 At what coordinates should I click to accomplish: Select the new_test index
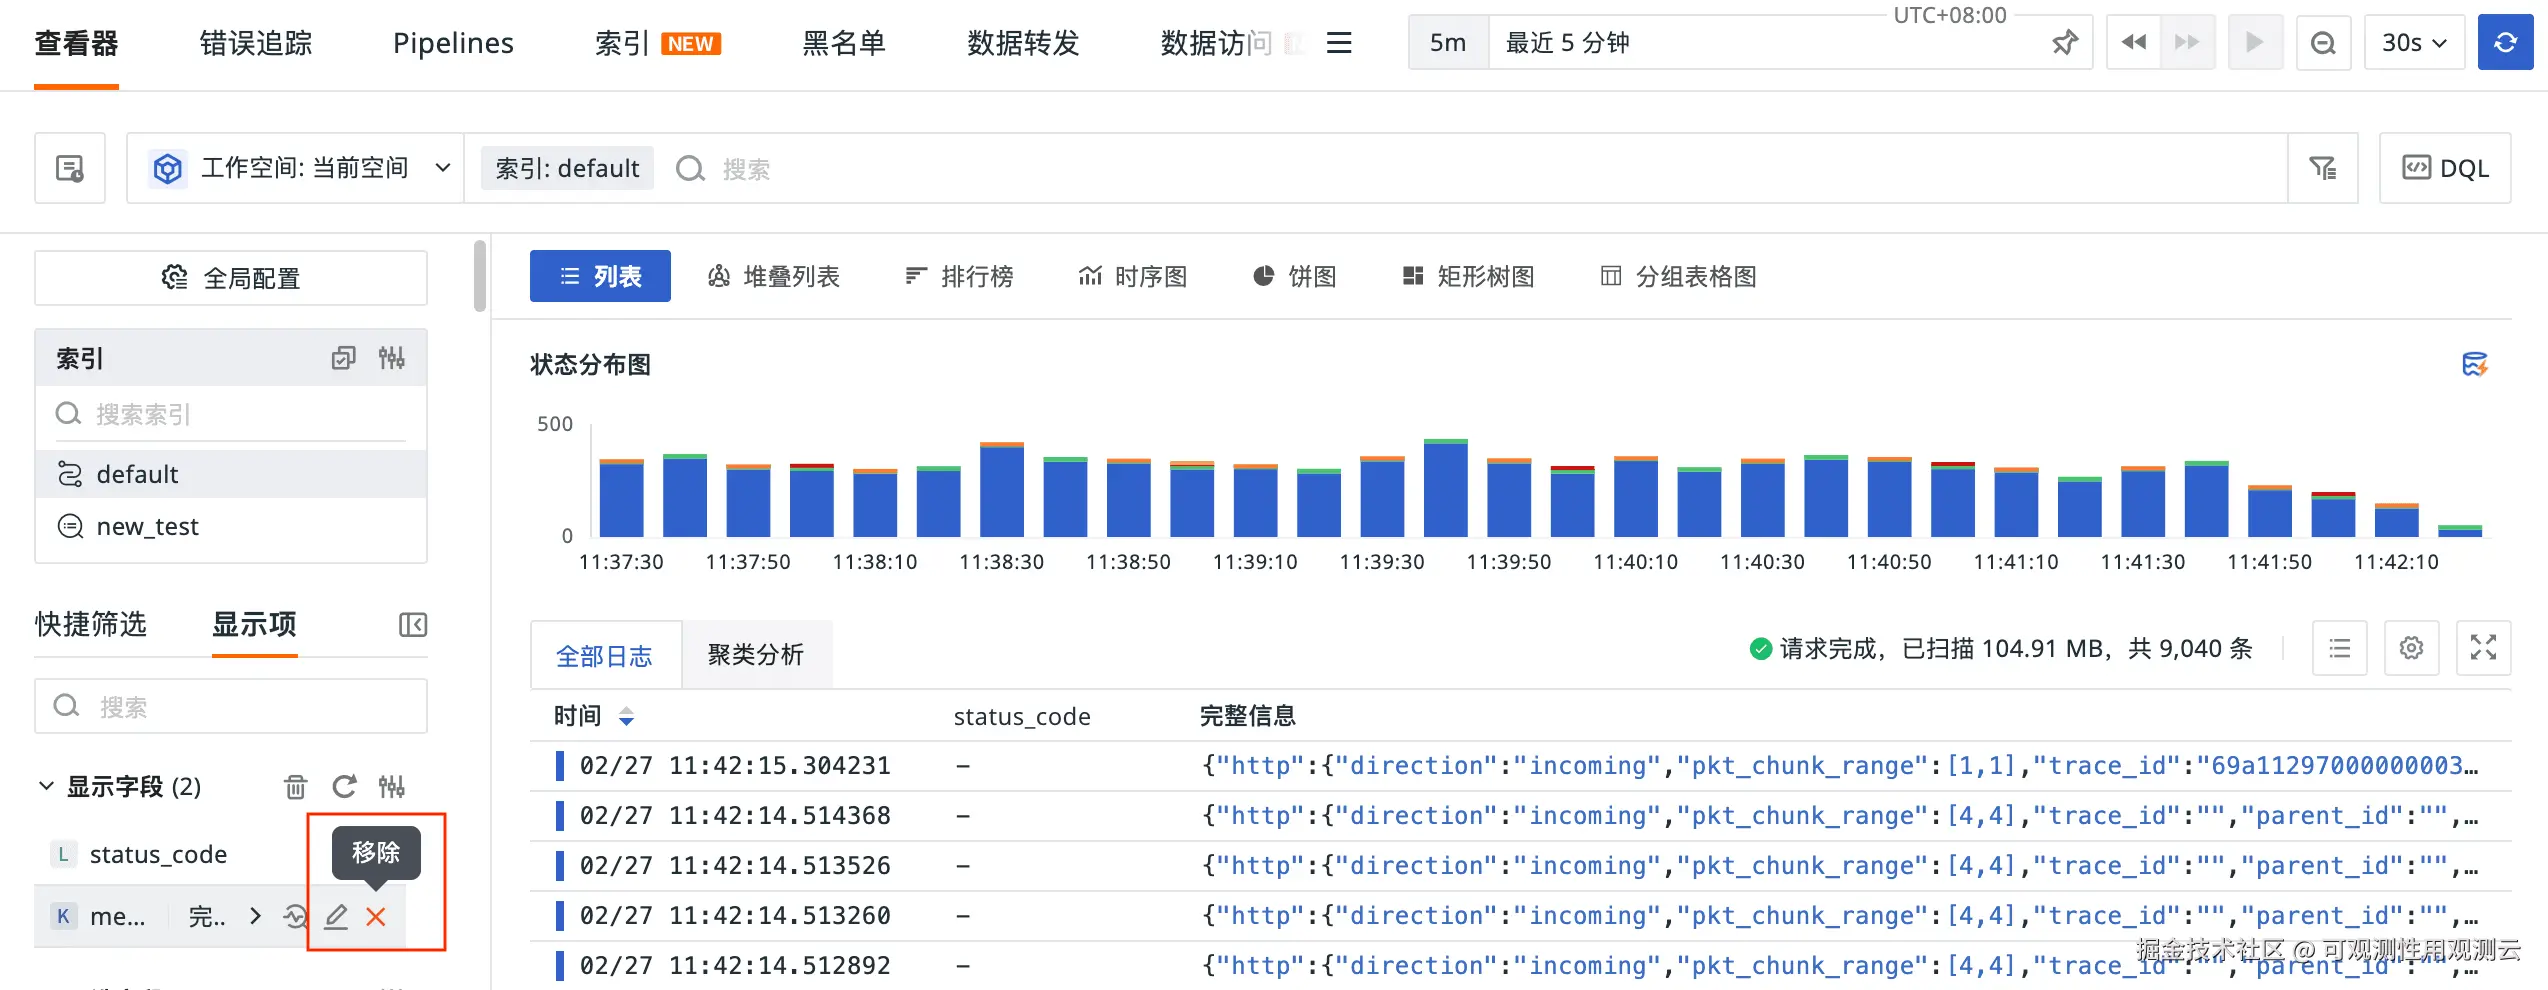coord(148,526)
